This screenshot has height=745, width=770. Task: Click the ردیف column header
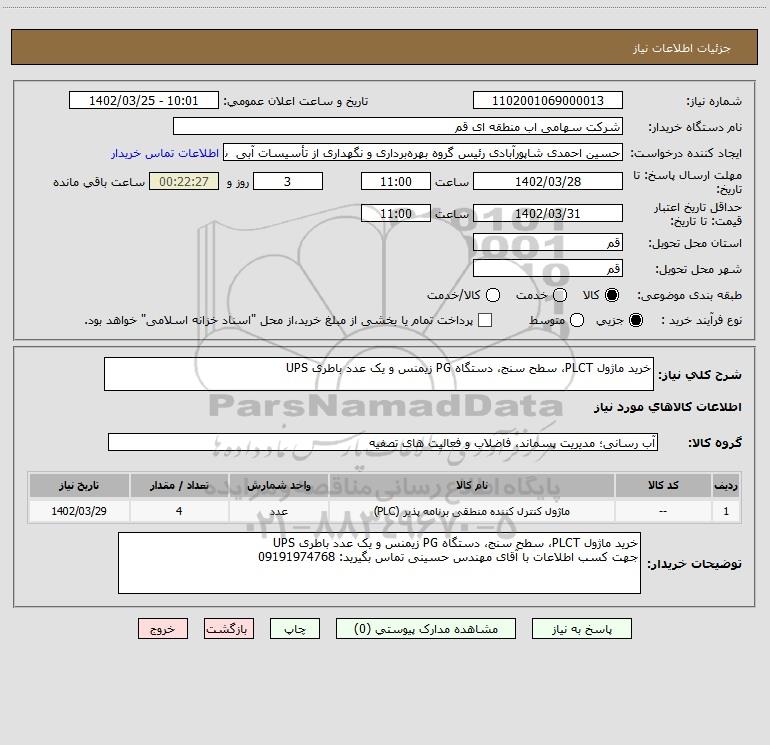point(726,485)
